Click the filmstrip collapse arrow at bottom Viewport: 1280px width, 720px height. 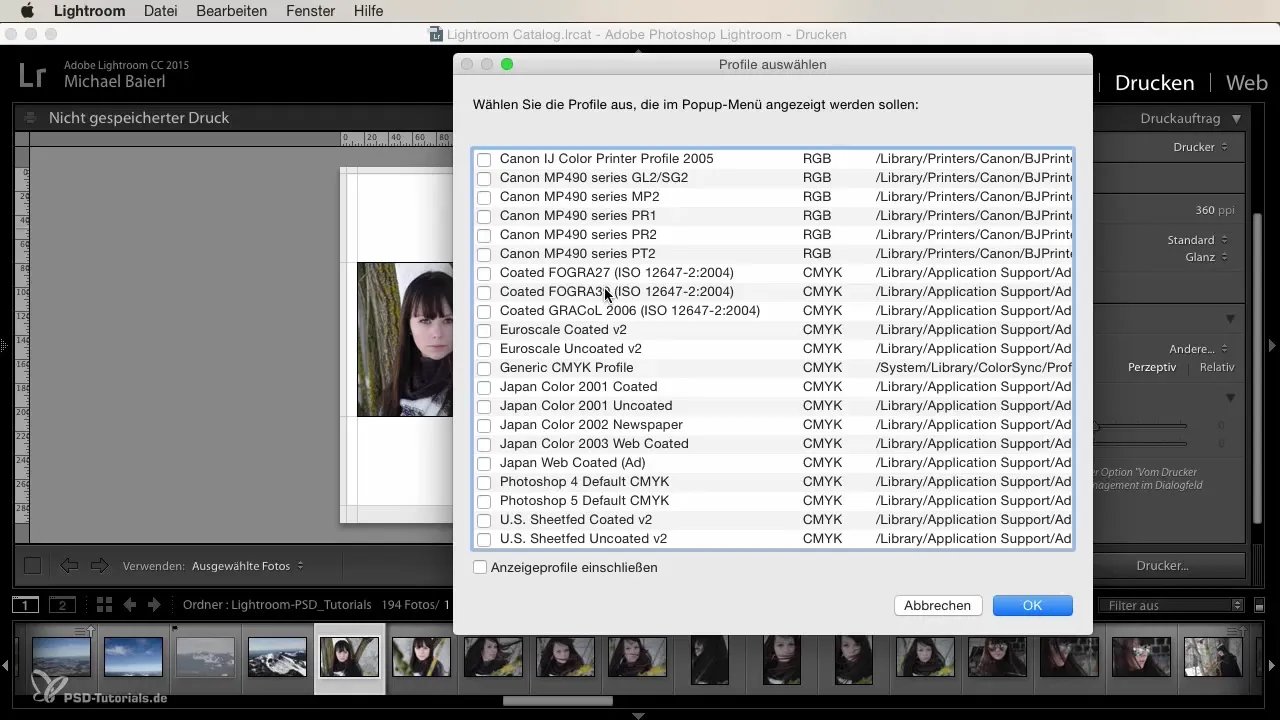(x=639, y=715)
